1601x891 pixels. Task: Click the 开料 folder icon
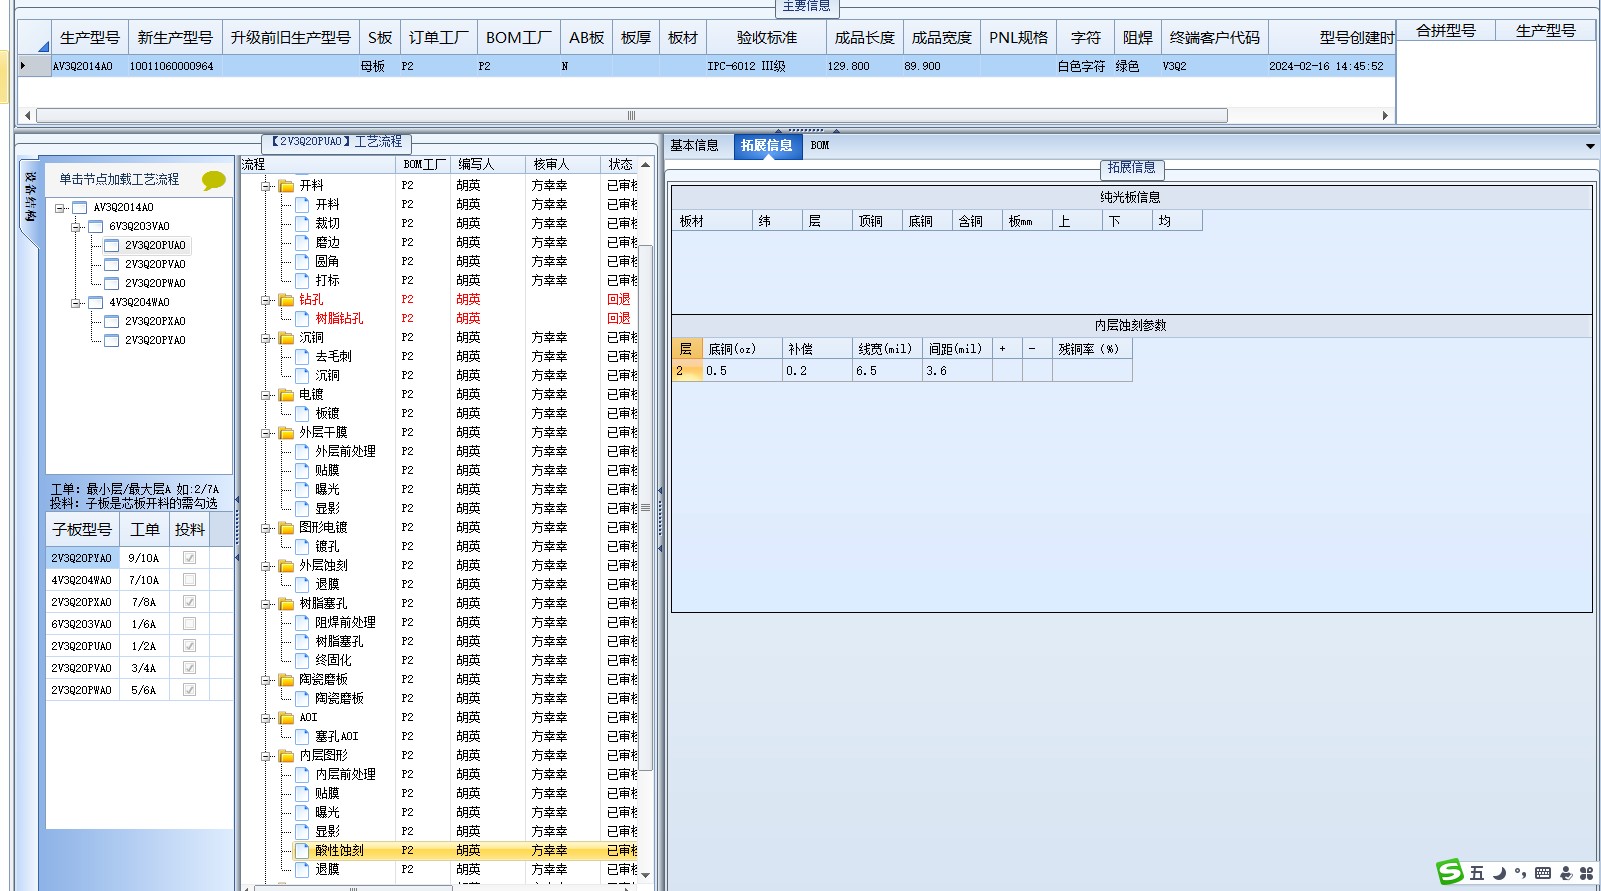[x=286, y=186]
